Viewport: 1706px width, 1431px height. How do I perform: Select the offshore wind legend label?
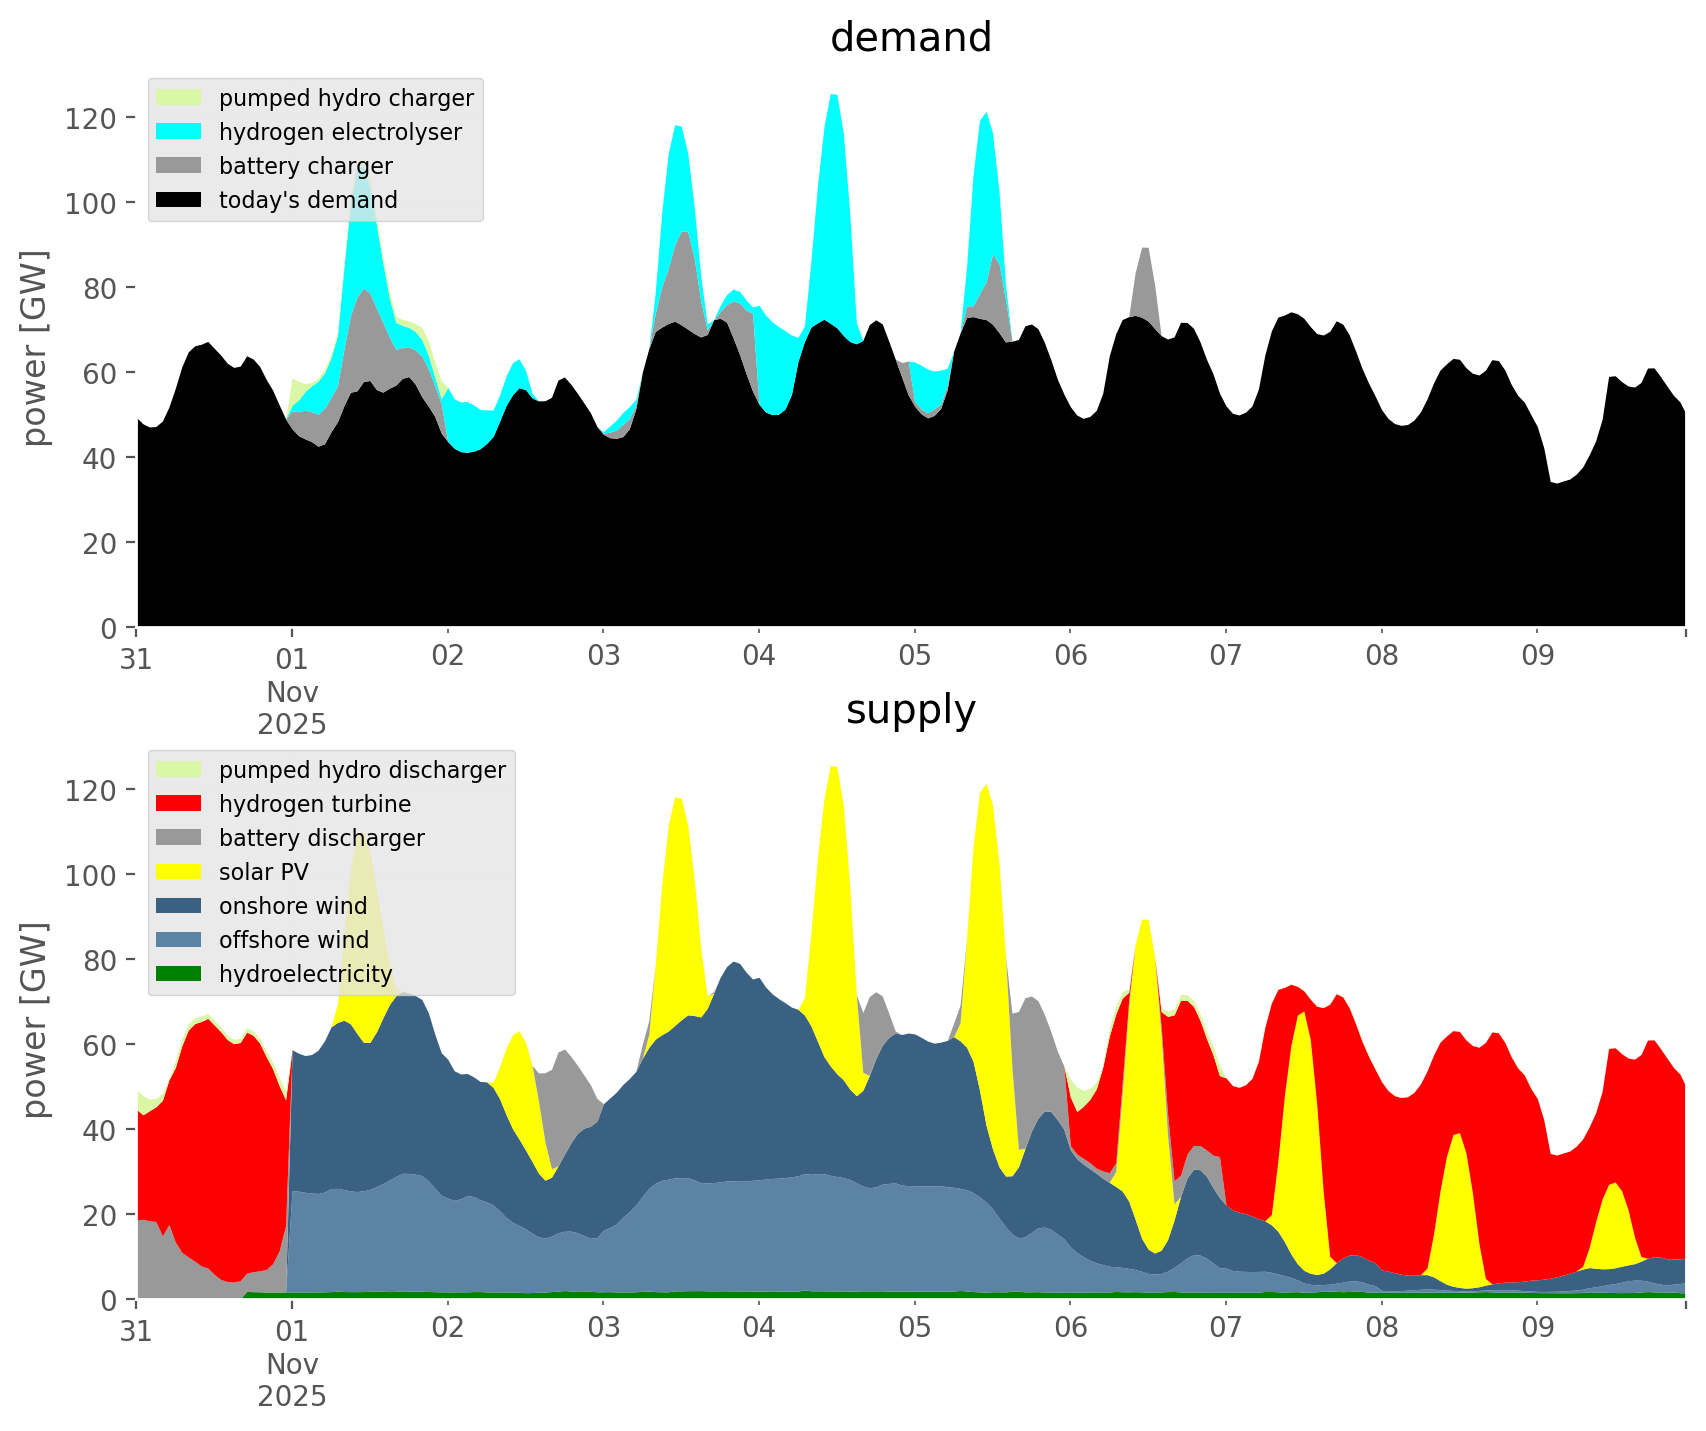point(294,940)
